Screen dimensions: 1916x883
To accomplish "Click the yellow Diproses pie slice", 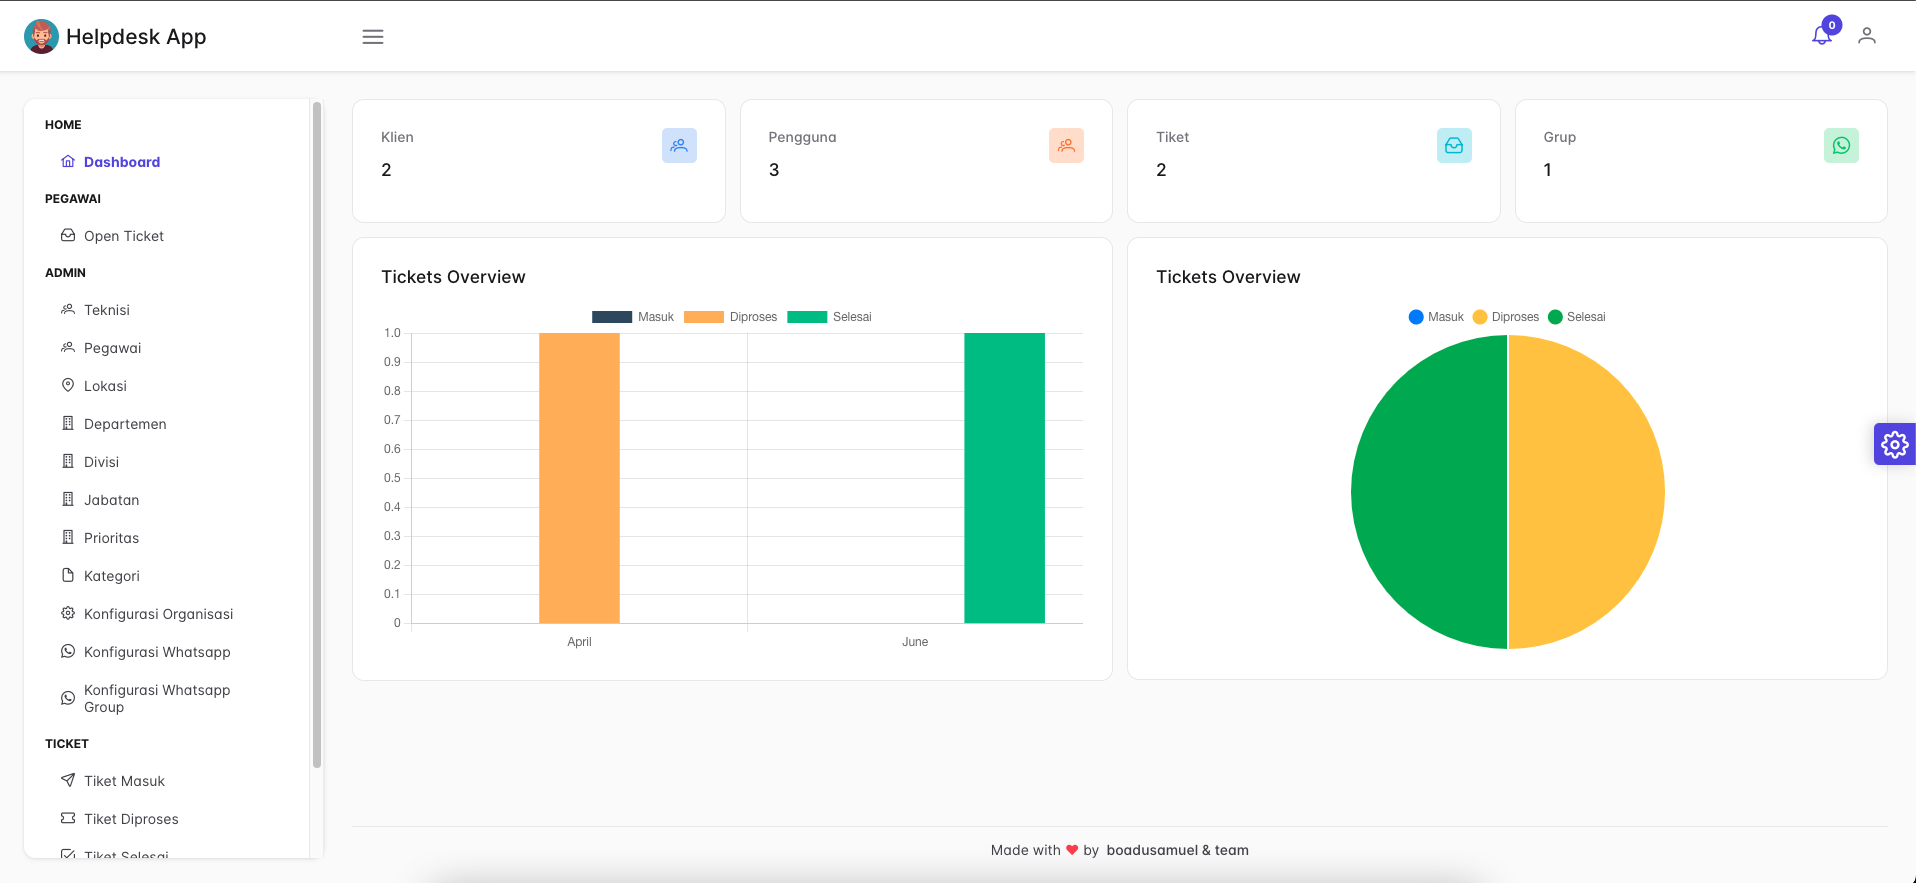I will click(1585, 492).
